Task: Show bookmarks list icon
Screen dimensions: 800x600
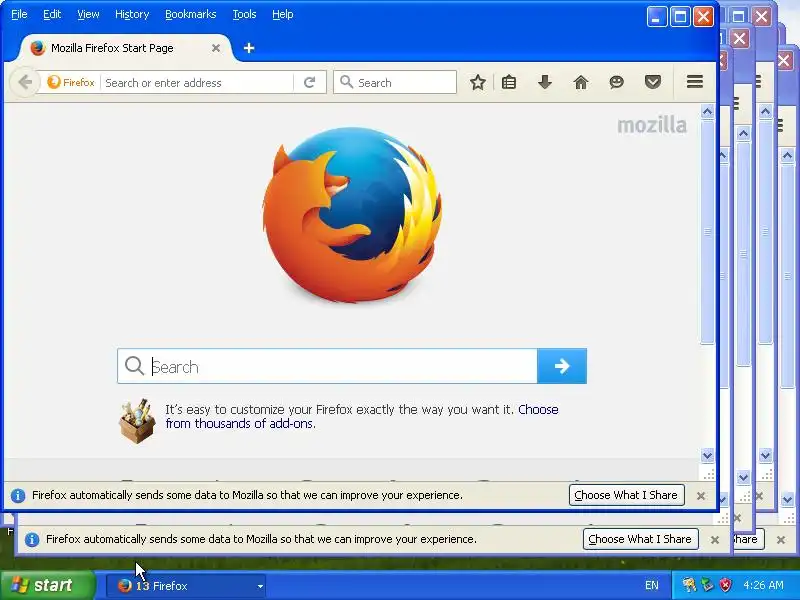Action: click(x=509, y=82)
